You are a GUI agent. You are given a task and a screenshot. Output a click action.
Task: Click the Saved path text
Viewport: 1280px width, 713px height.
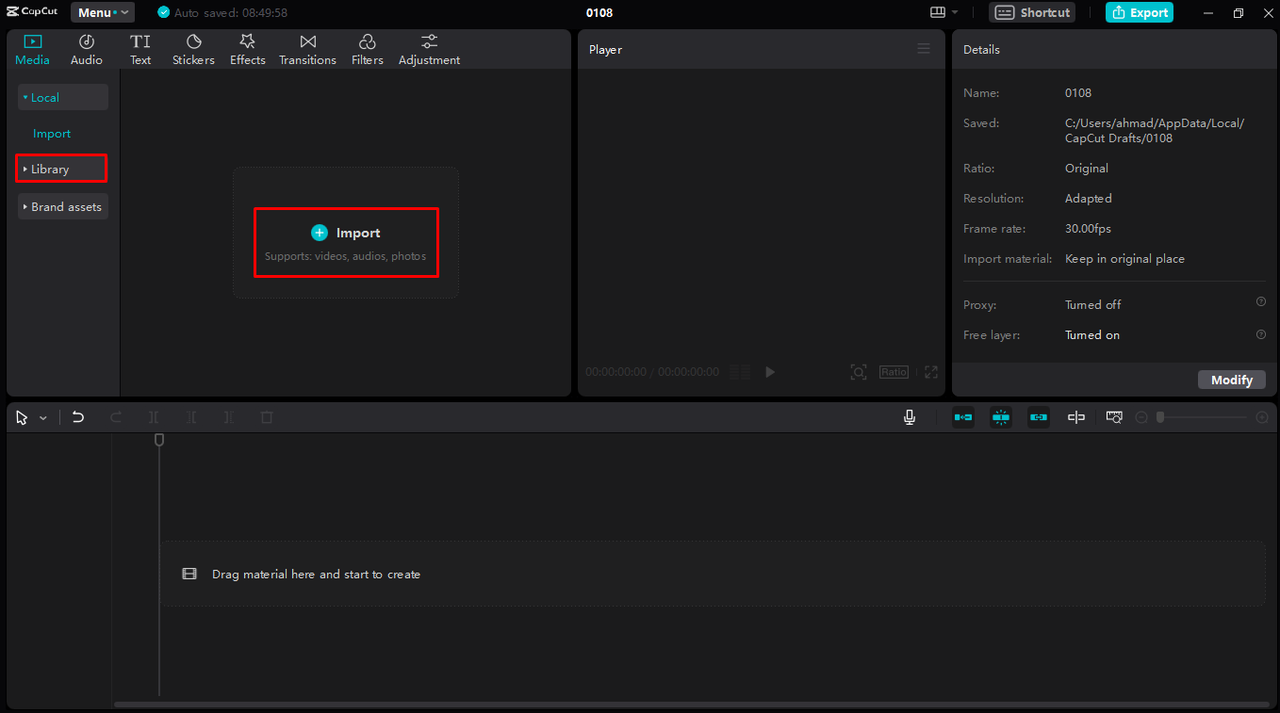click(1155, 131)
